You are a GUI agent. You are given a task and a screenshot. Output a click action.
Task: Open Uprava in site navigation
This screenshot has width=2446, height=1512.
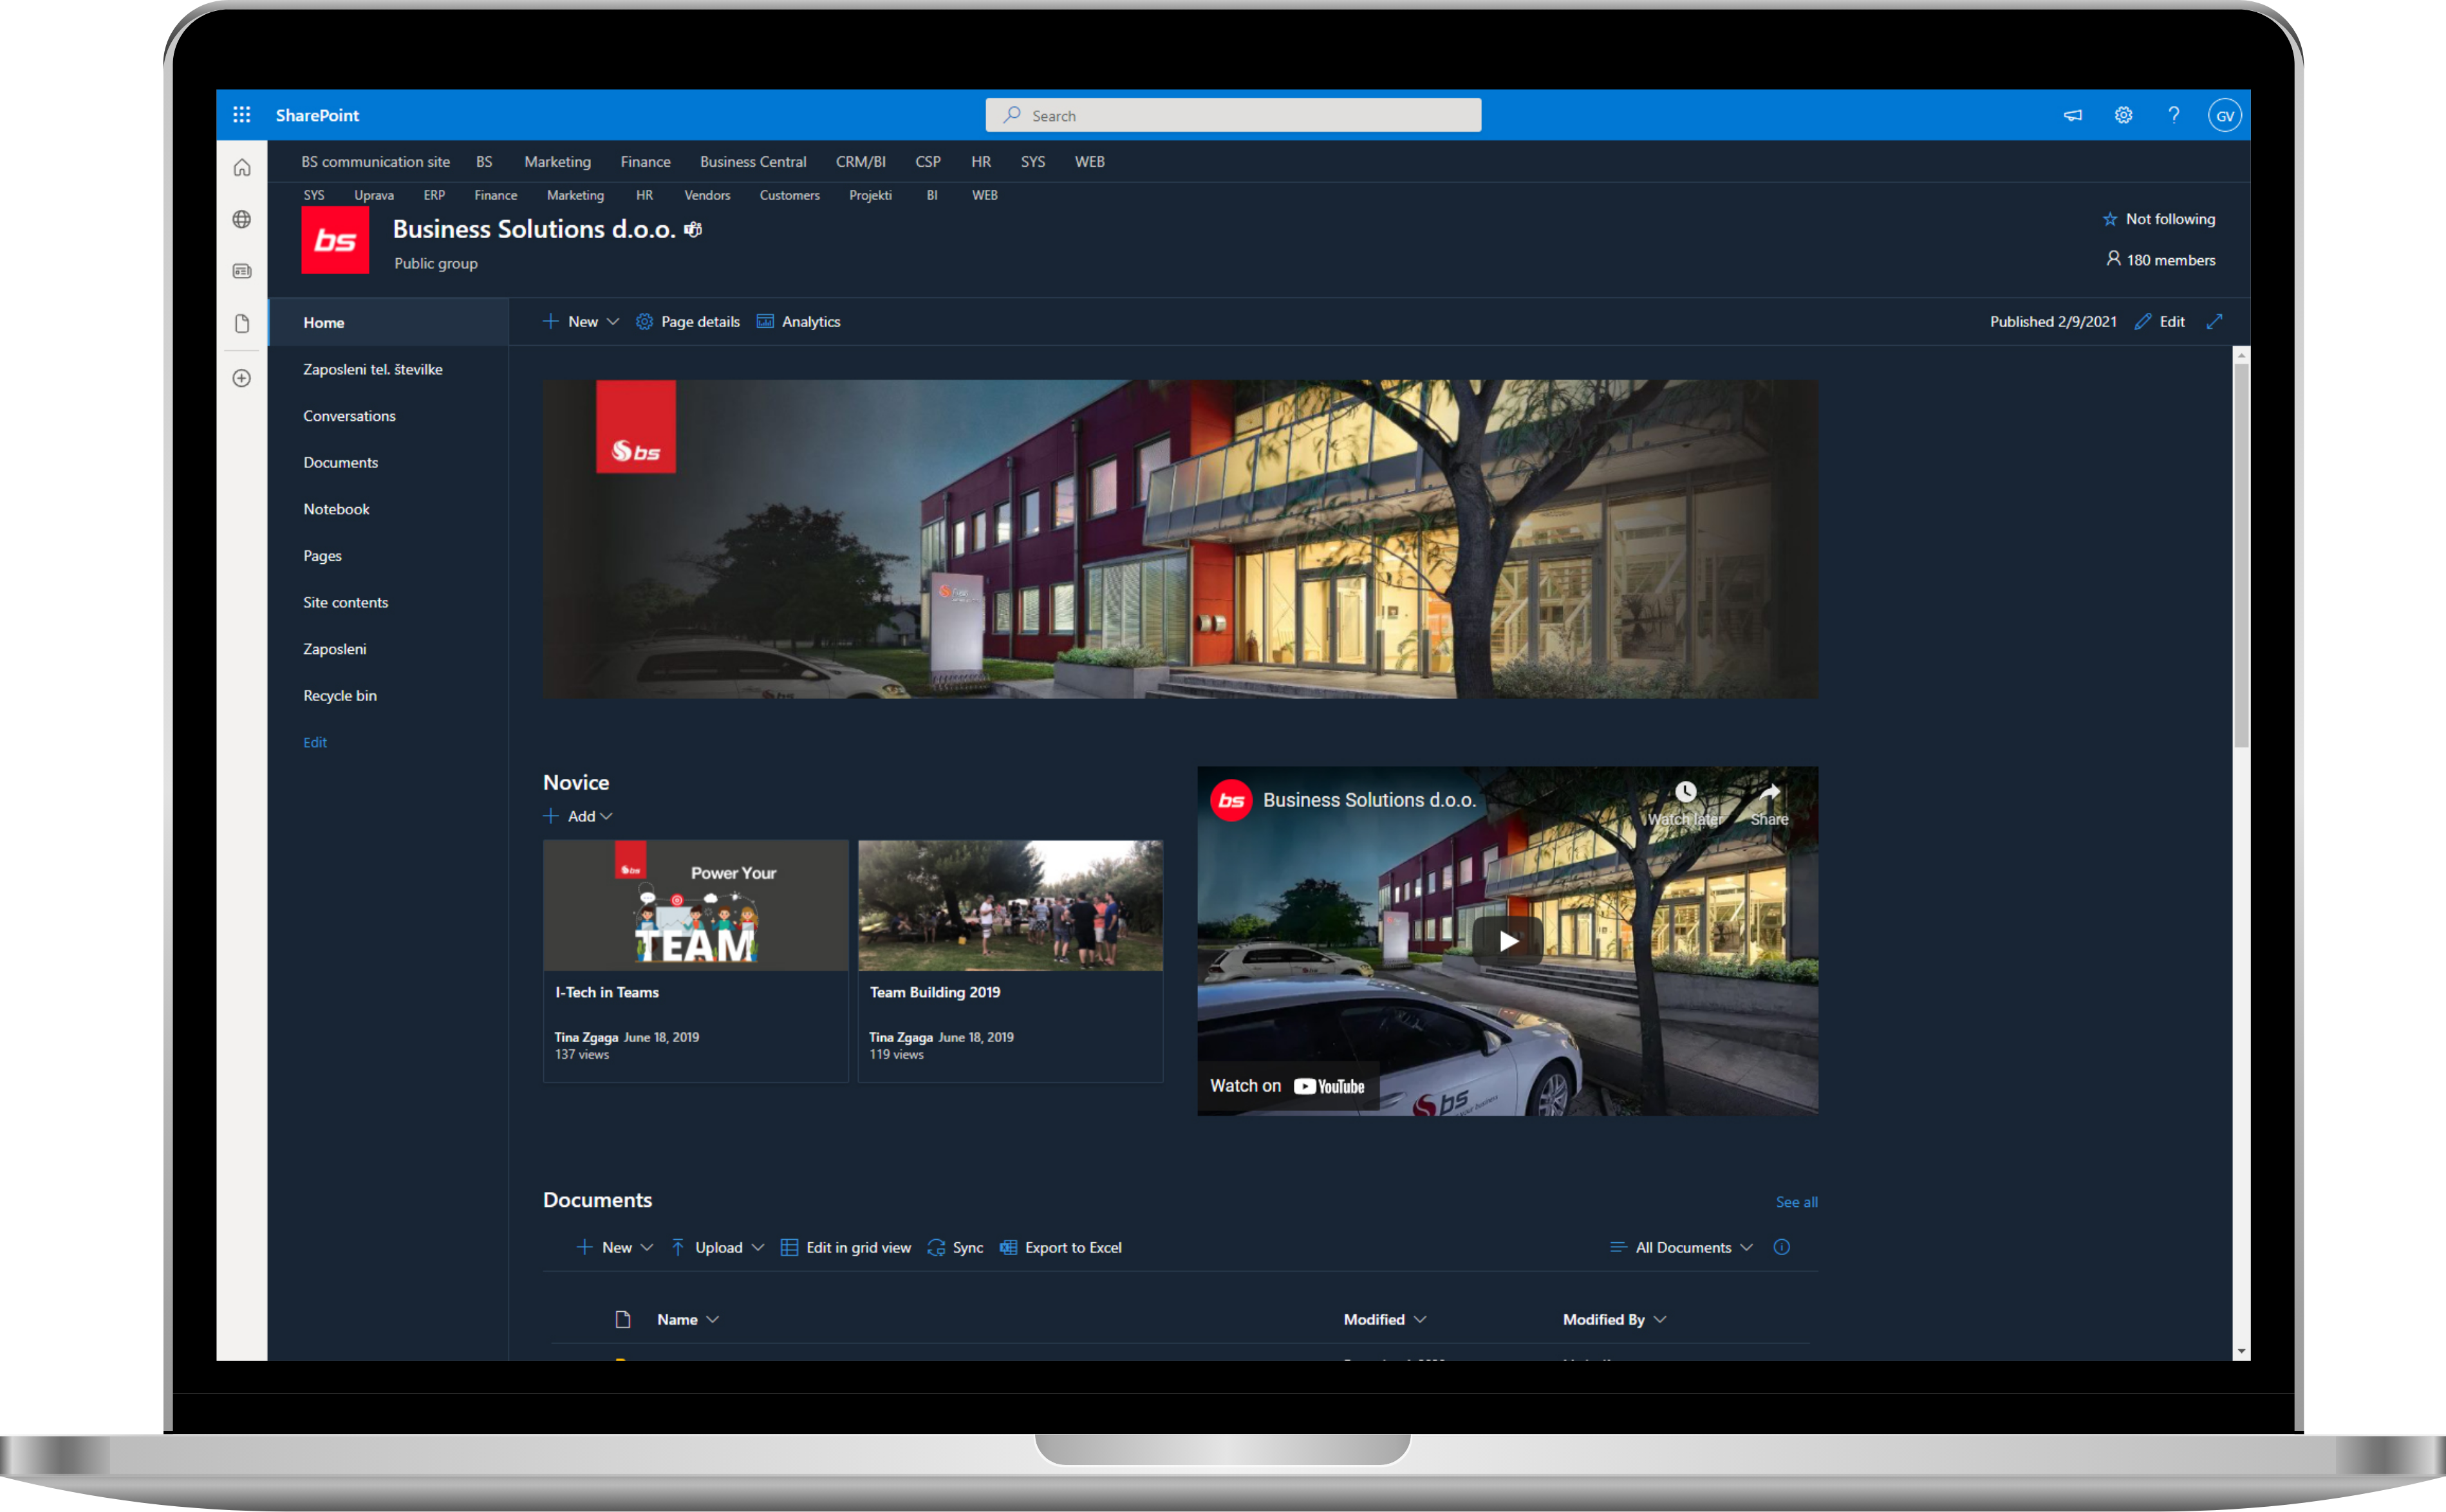tap(373, 195)
